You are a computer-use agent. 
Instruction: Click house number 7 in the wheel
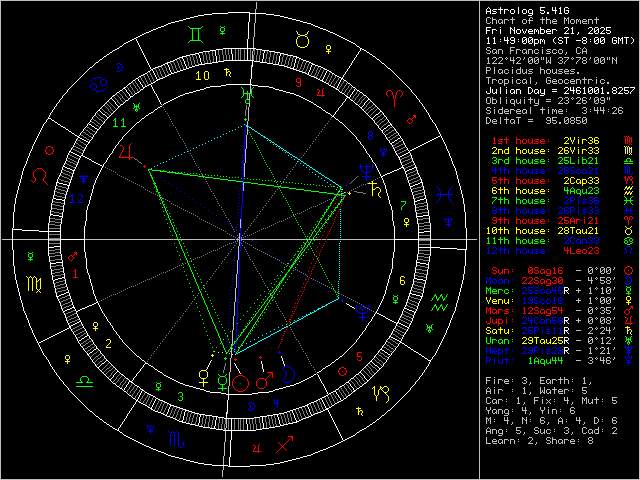click(403, 205)
